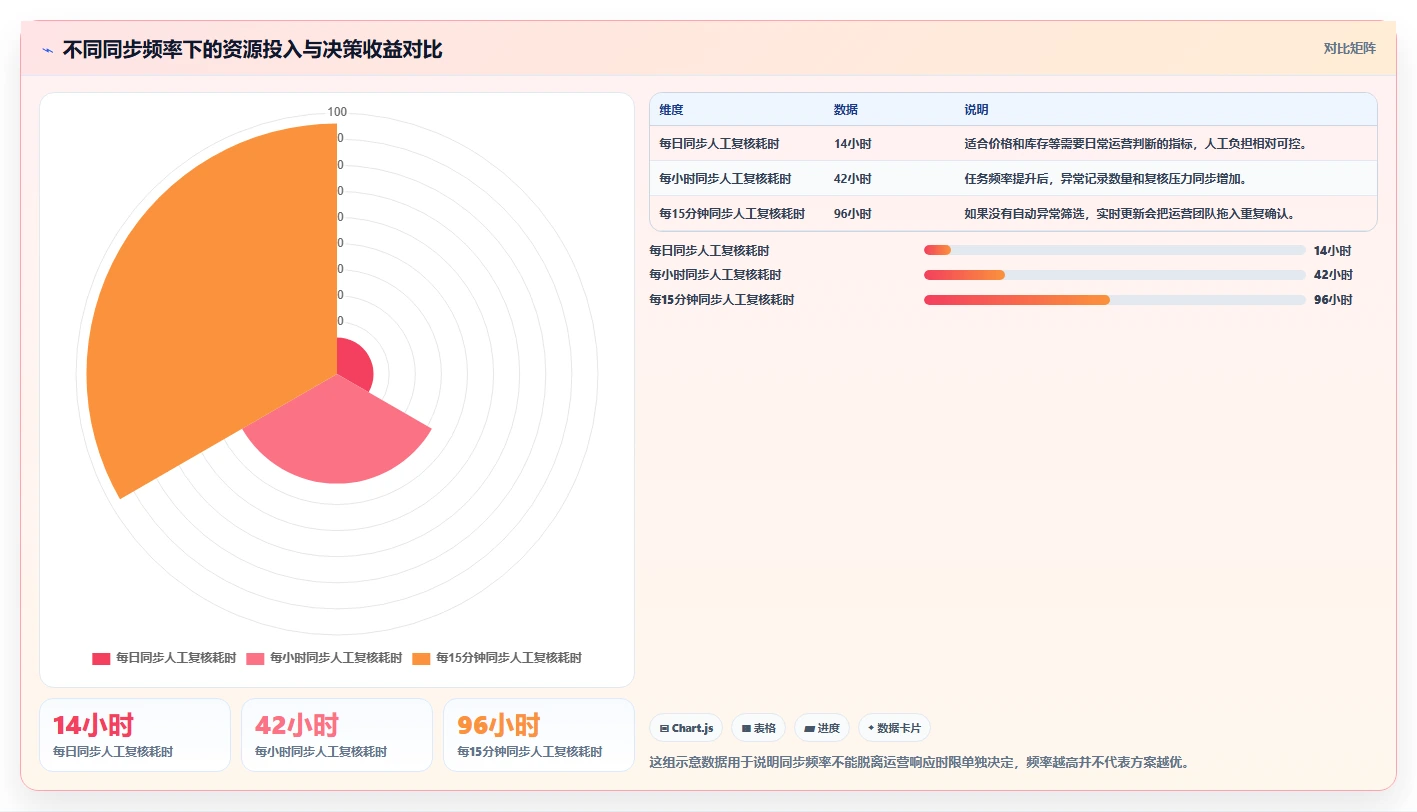Click description starting 任务频率提升后

[1105, 179]
